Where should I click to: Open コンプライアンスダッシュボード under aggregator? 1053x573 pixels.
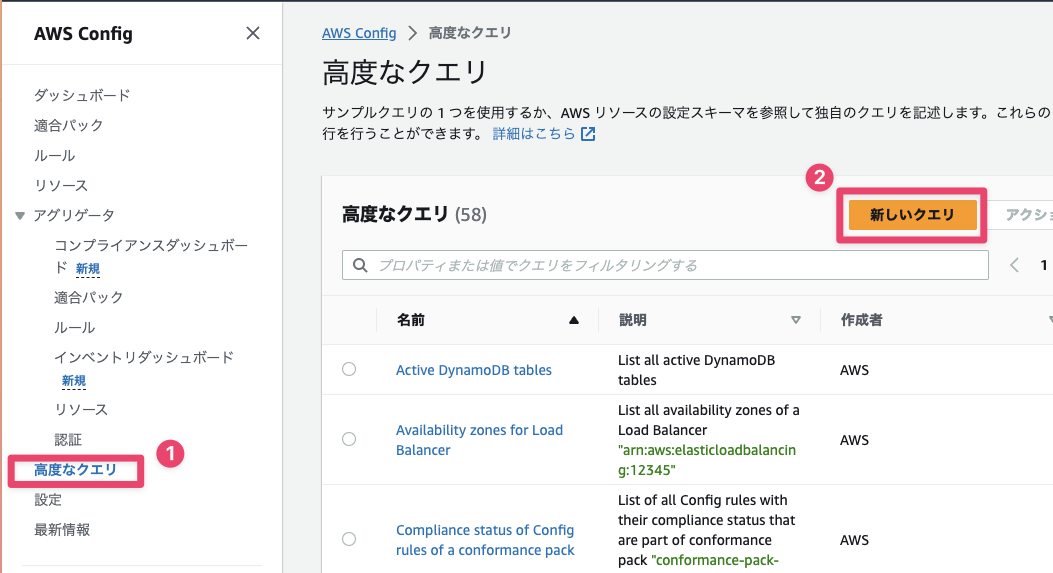click(150, 246)
